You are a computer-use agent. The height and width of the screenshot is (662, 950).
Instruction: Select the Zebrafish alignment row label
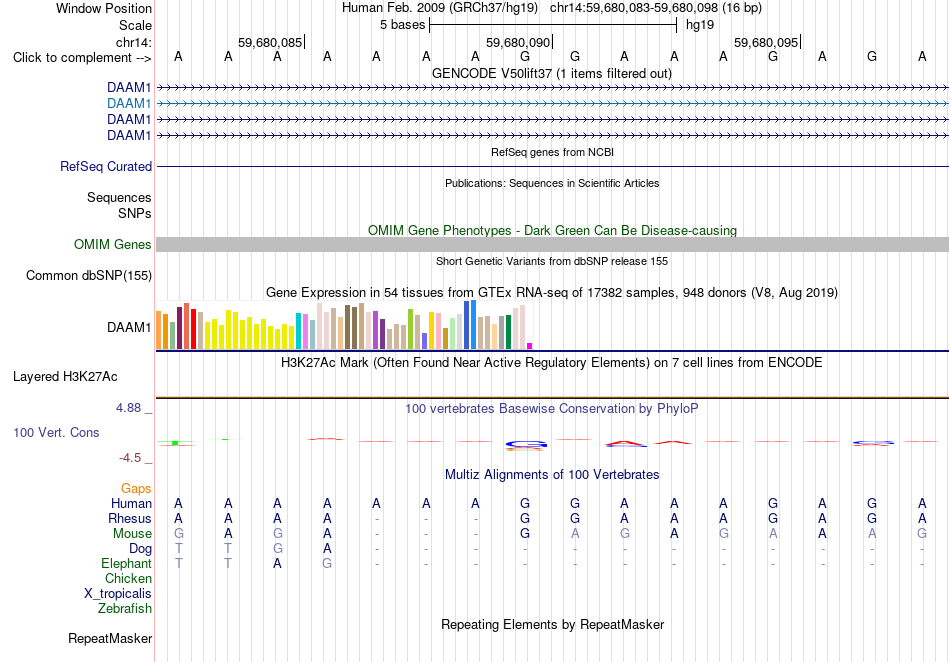125,608
